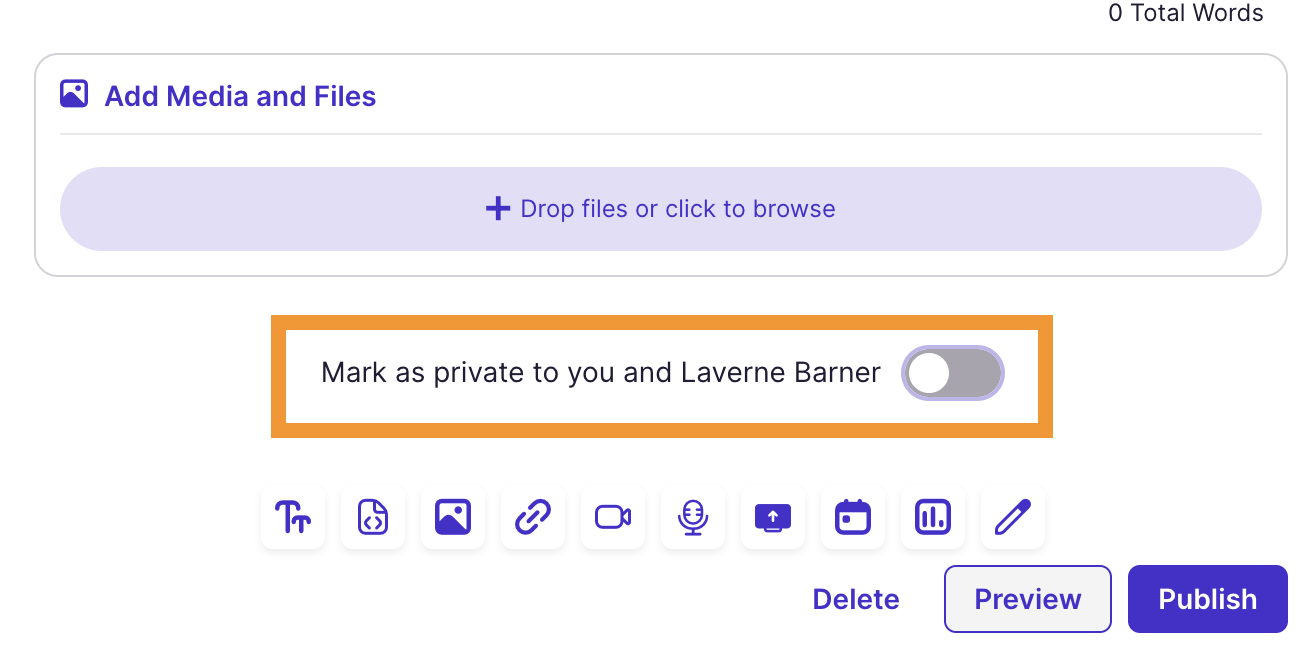Enable private visibility for Laverne Barner
This screenshot has height=650, width=1314.
(x=952, y=373)
